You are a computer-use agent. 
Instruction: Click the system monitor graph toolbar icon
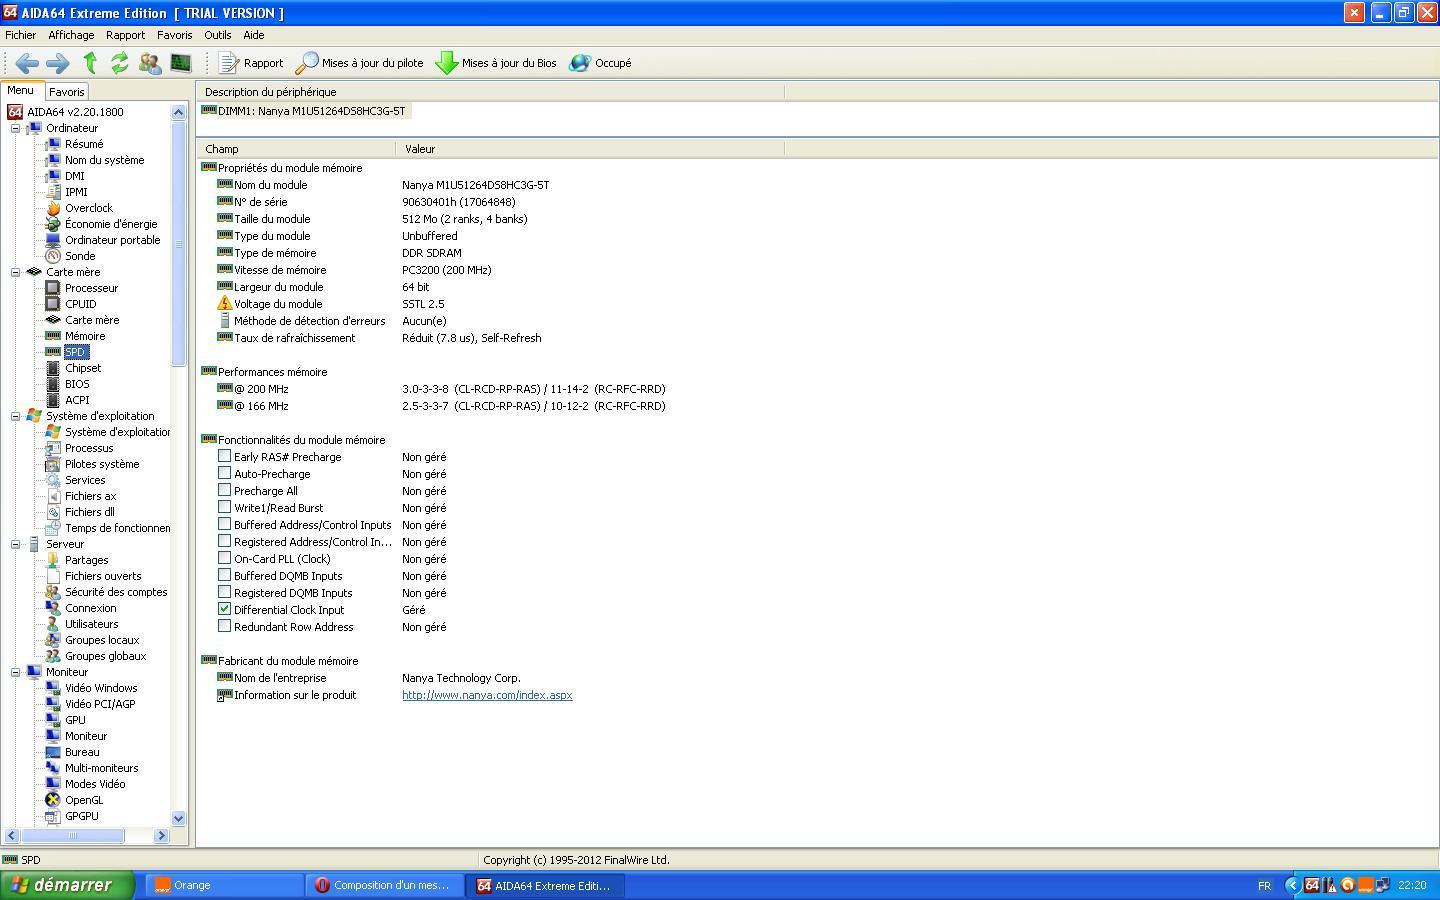tap(180, 63)
